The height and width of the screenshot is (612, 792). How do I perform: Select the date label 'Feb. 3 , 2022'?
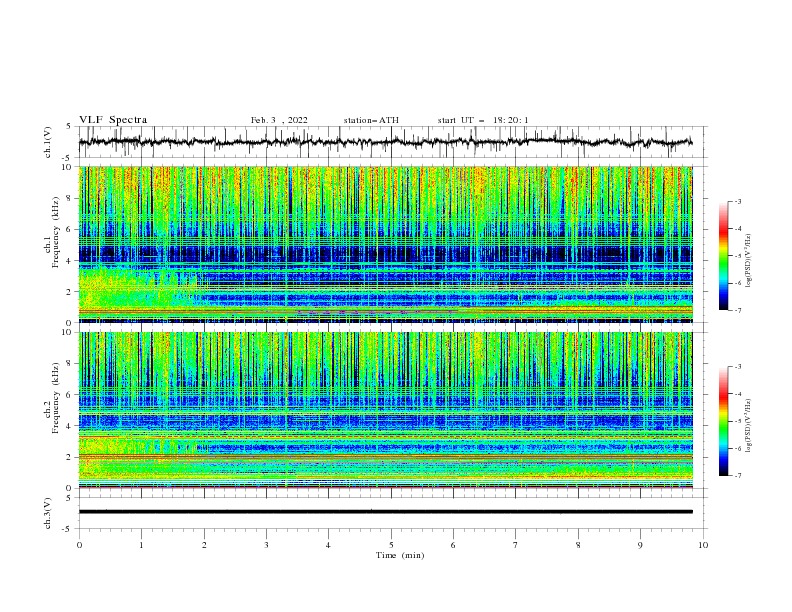coord(279,120)
